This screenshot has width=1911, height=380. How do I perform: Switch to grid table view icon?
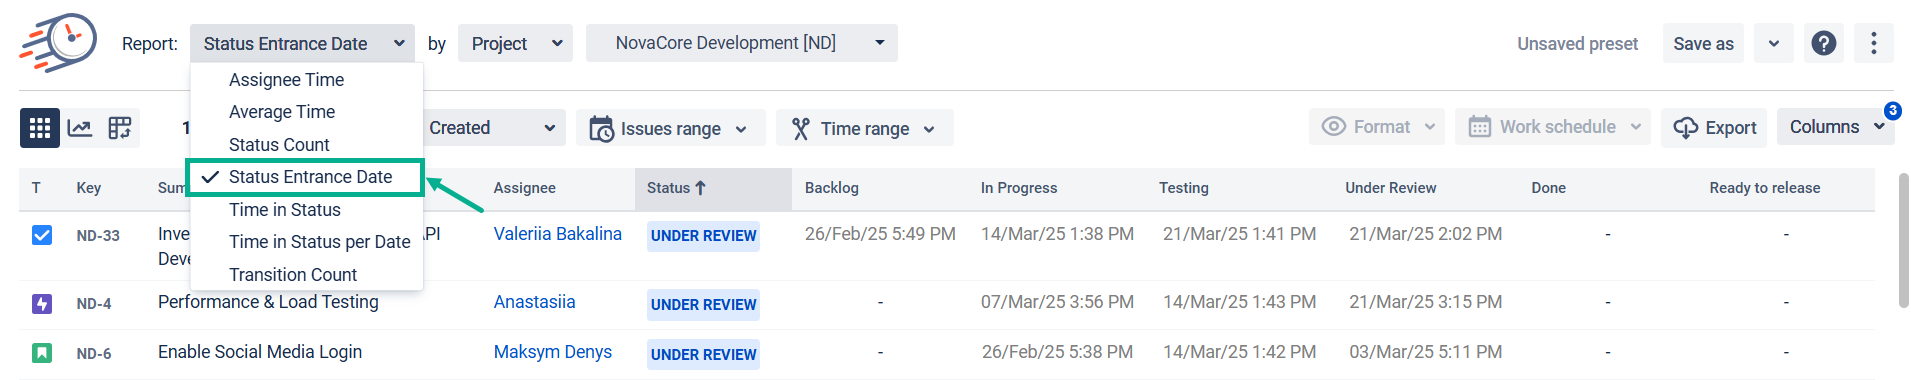pos(40,128)
